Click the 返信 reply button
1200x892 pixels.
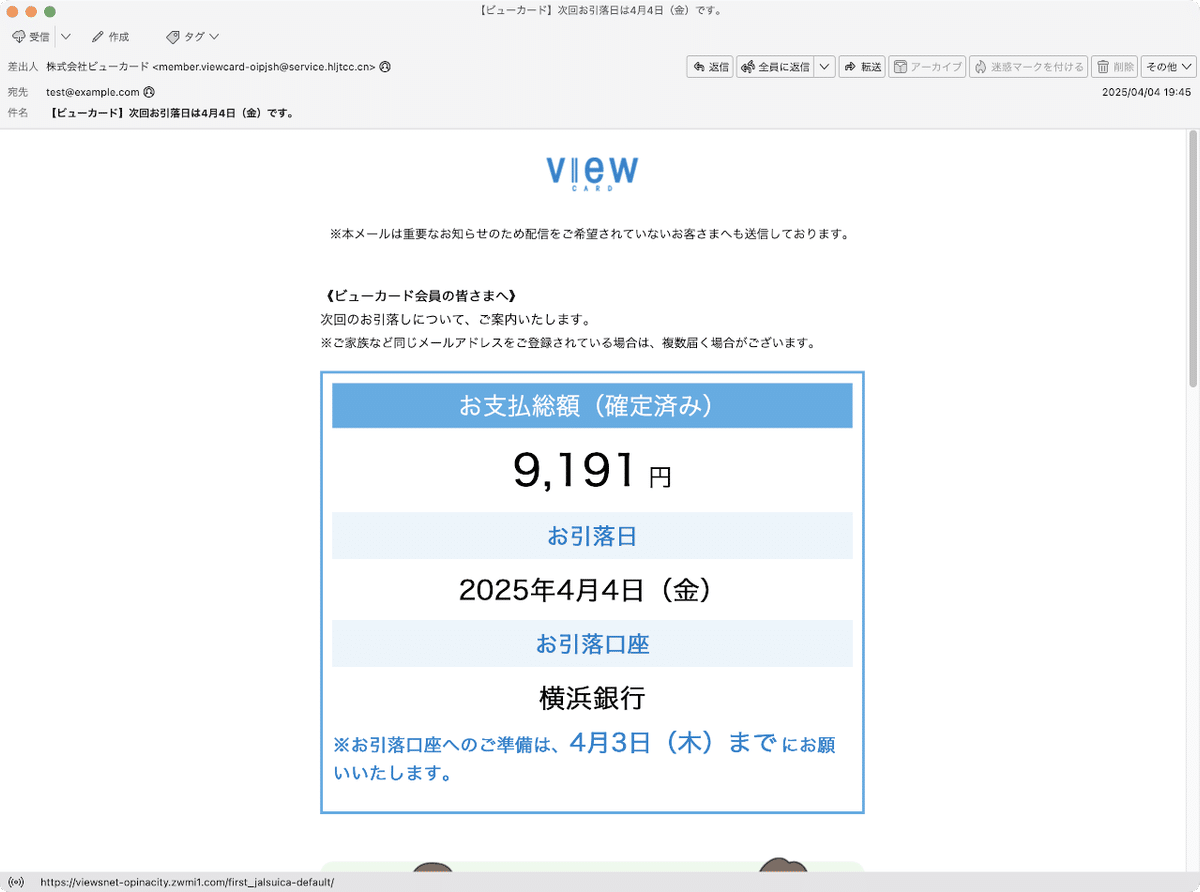[709, 67]
